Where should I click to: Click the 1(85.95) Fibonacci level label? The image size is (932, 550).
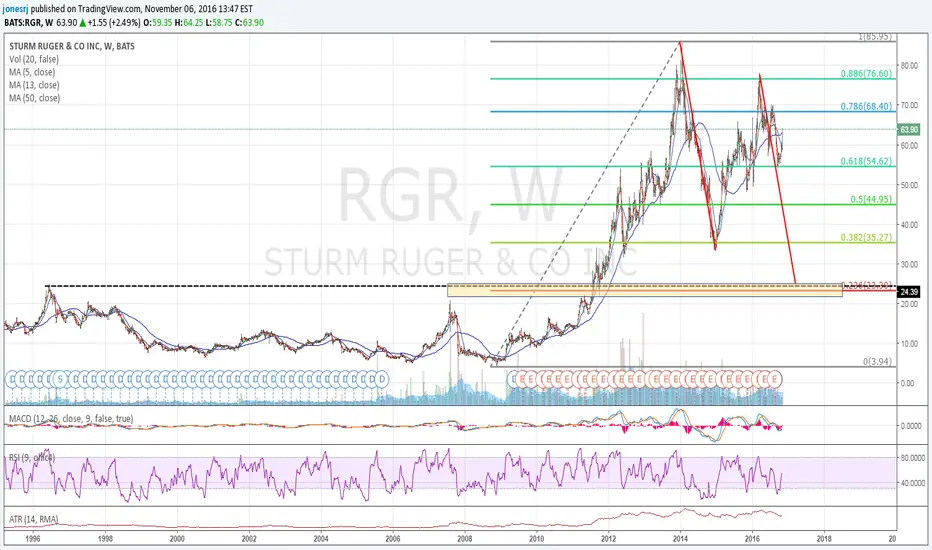click(874, 37)
